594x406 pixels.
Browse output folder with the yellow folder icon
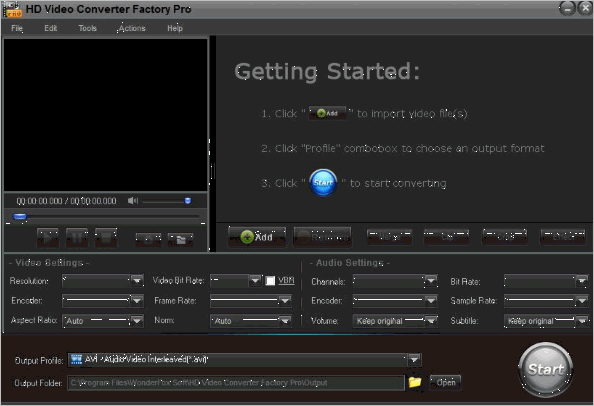(x=414, y=382)
